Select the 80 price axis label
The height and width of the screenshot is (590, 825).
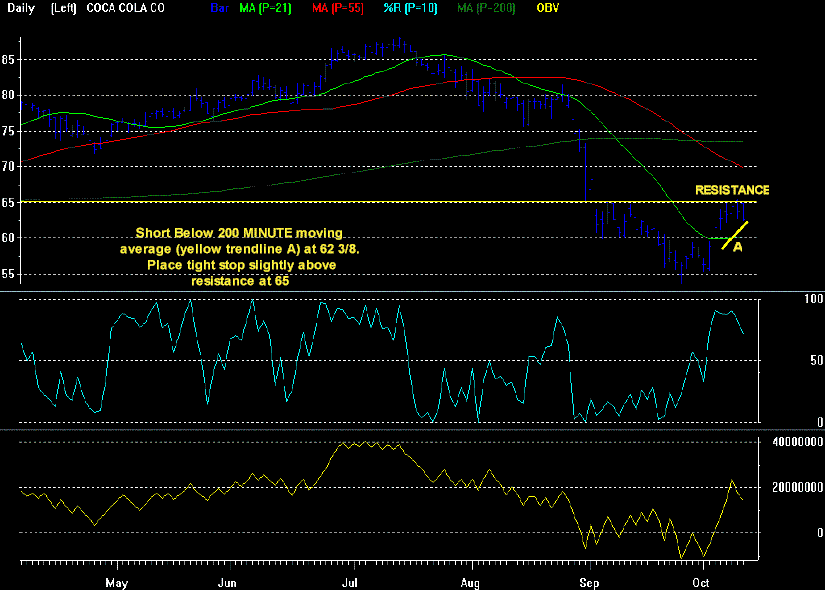point(8,96)
